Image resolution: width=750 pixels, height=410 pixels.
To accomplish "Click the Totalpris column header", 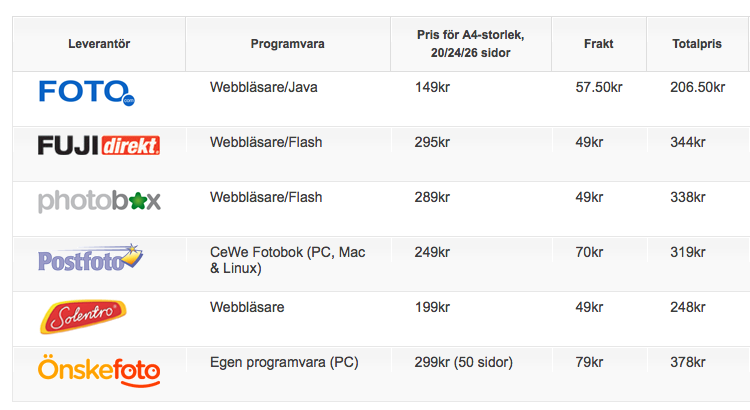I will click(699, 44).
